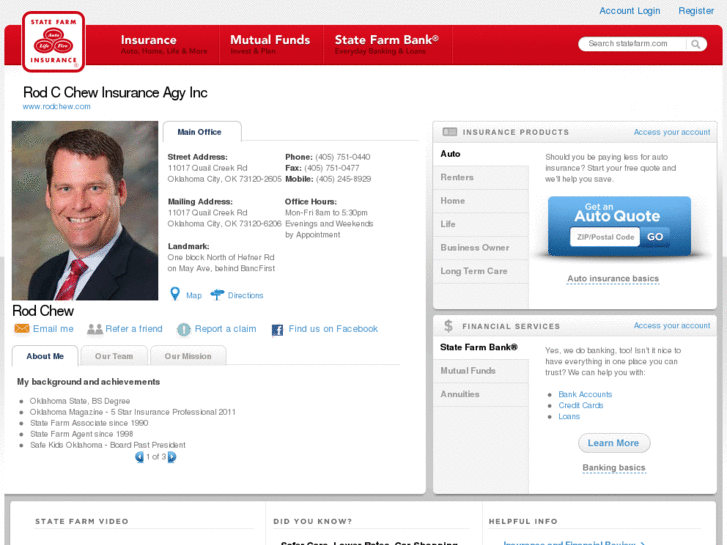Click Find us on Facebook link
This screenshot has height=545, width=727.
click(x=333, y=329)
